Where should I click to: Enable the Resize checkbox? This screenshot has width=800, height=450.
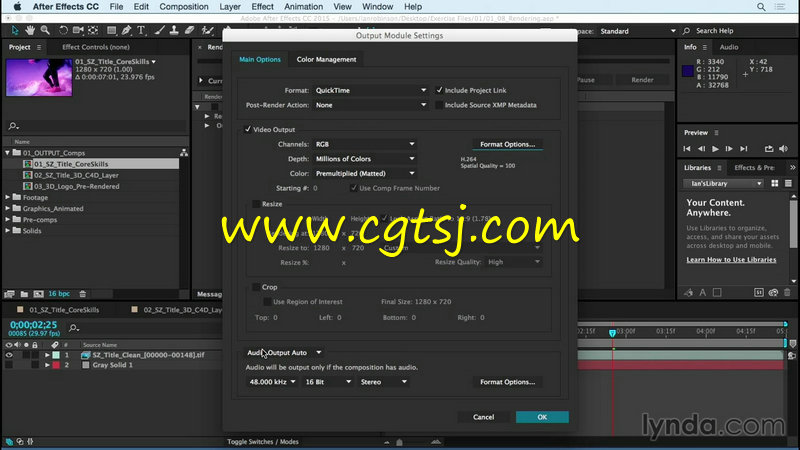pos(256,204)
